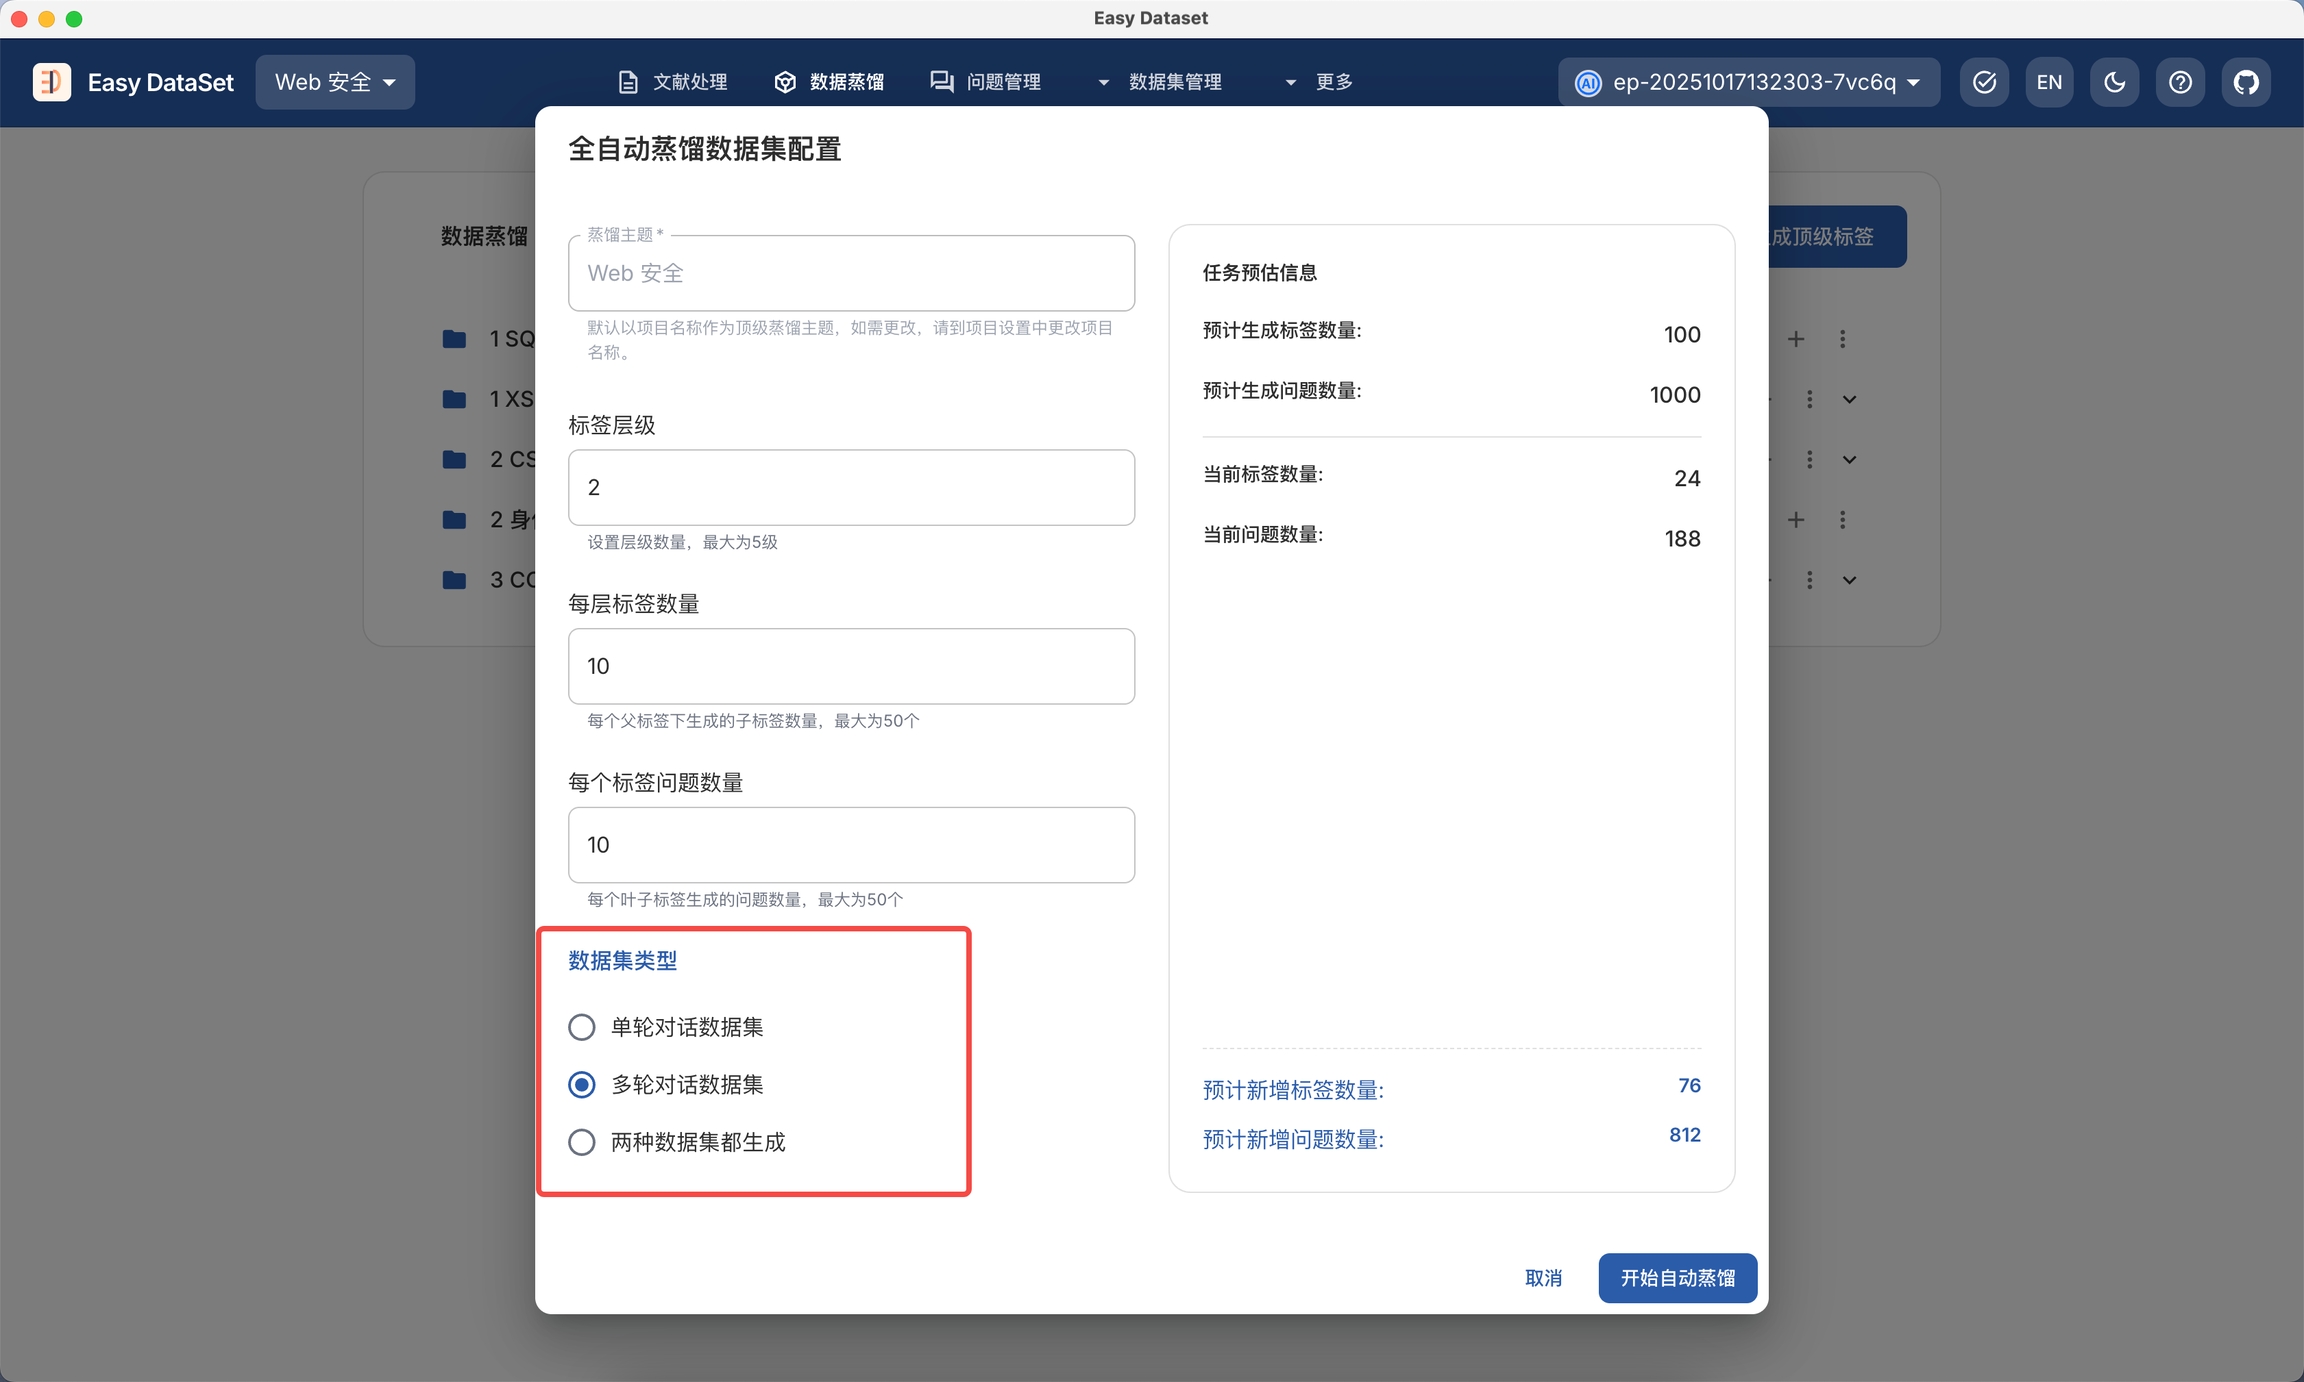Click the GitHub icon in header
Image resolution: width=2304 pixels, height=1382 pixels.
click(2246, 82)
